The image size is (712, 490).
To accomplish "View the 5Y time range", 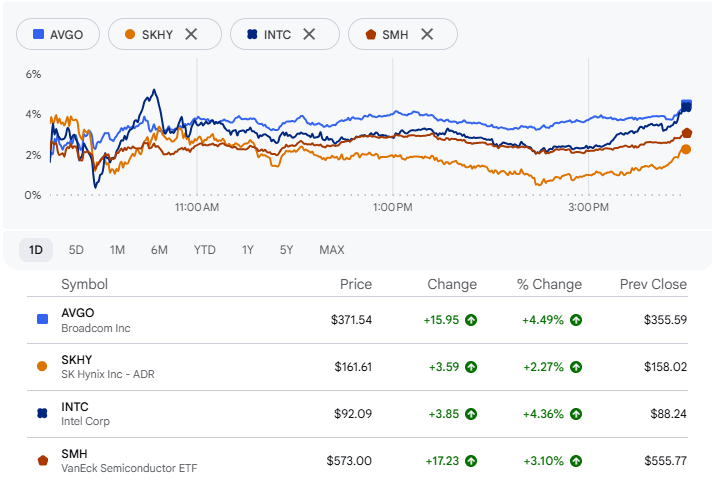I will pyautogui.click(x=287, y=250).
